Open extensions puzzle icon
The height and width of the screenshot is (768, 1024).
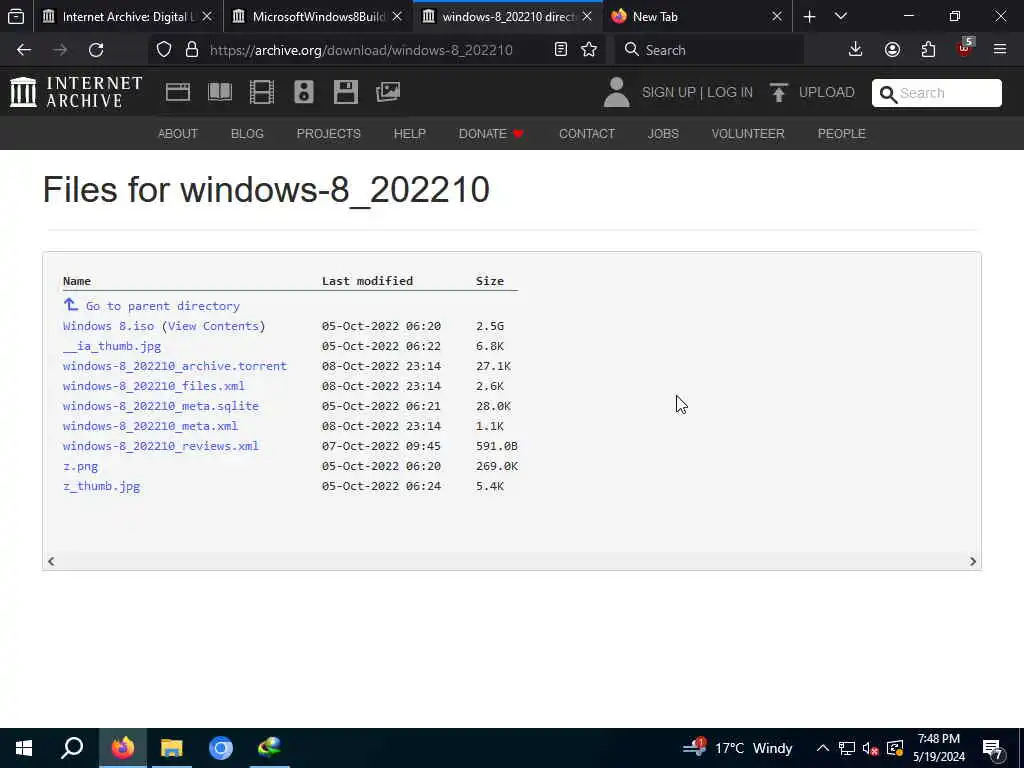928,50
